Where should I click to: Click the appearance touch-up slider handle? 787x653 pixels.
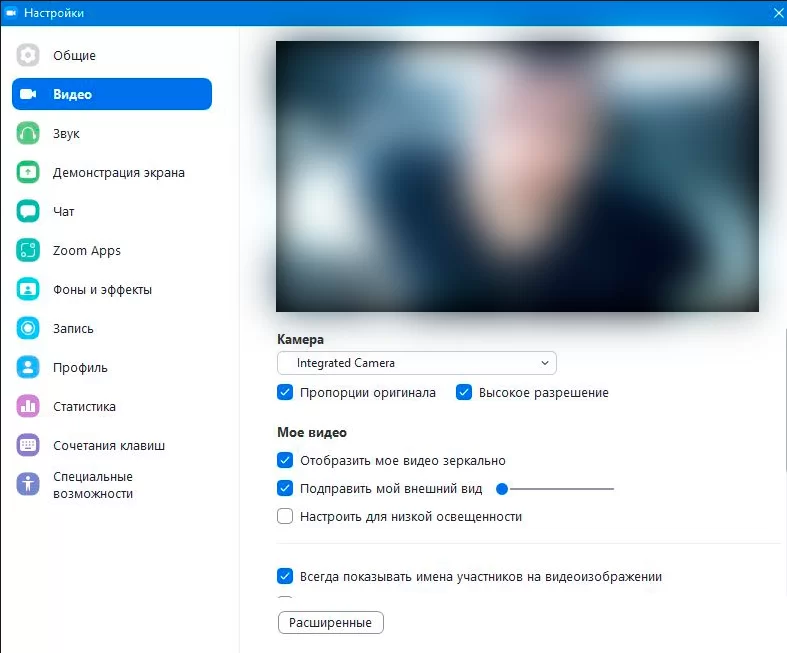click(x=502, y=488)
